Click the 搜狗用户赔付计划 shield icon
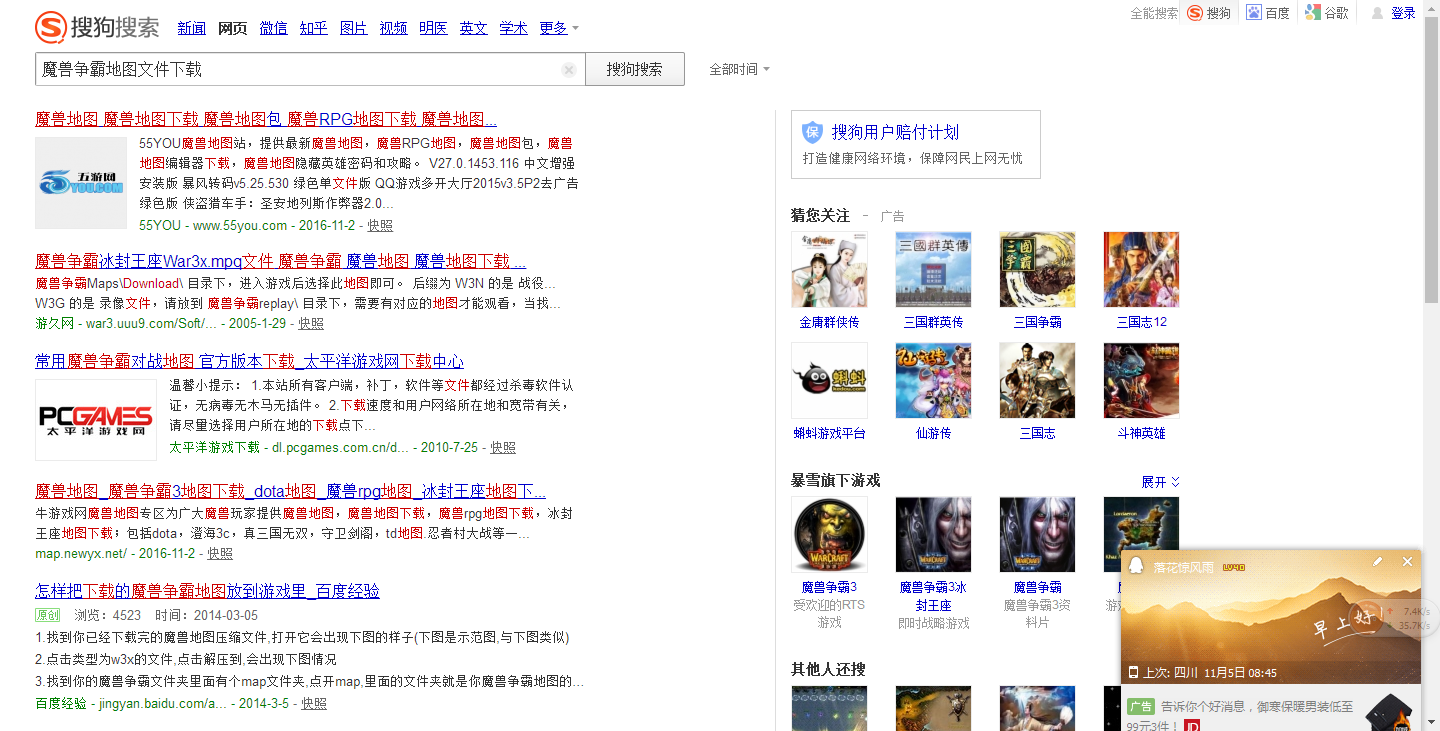 (x=813, y=132)
